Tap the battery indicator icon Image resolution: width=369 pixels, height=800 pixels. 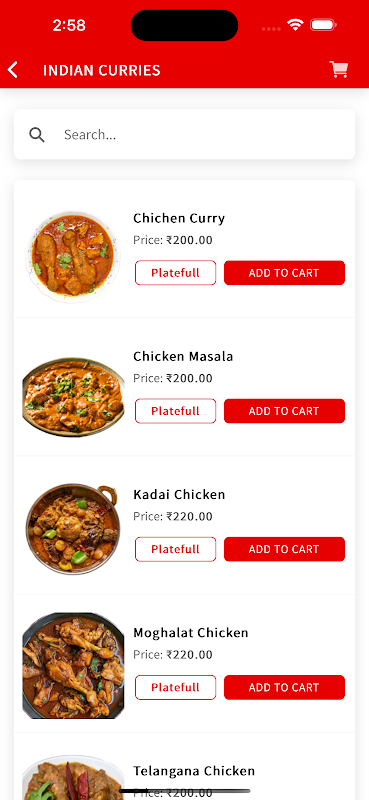coord(323,24)
